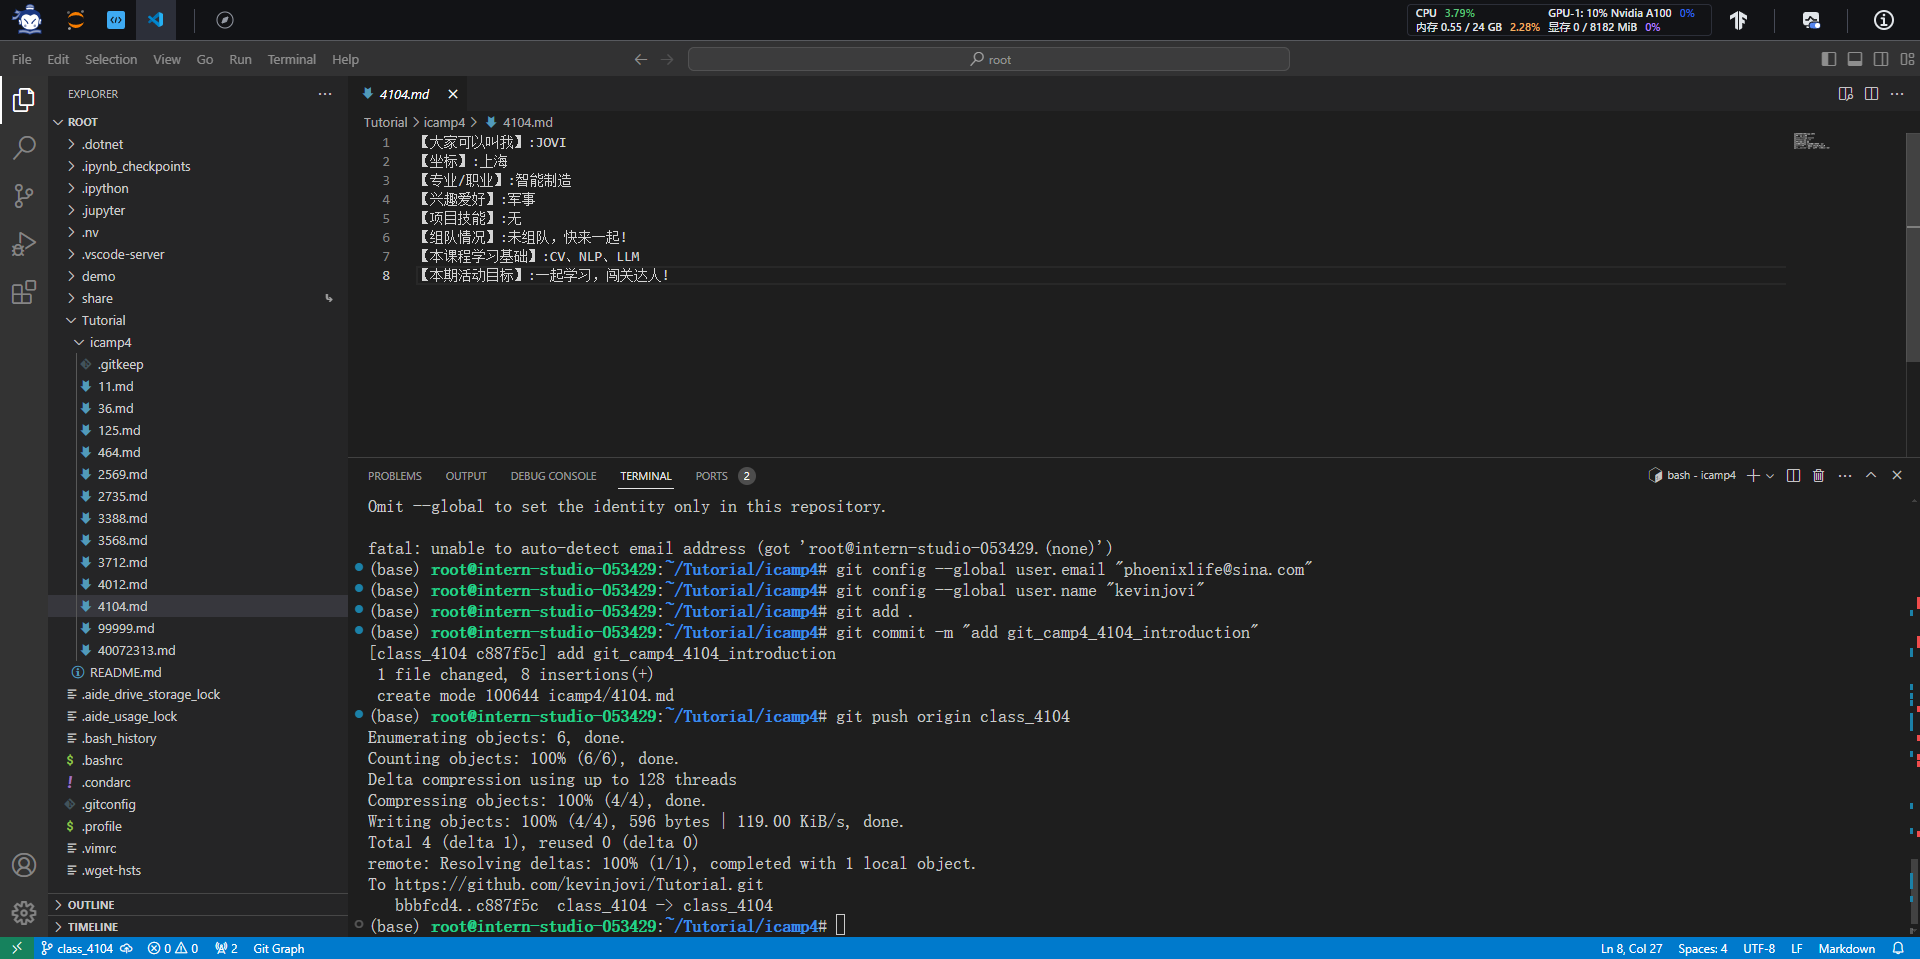Open terminal panel more actions ellipsis
Screen dimensions: 1920x959
(x=1845, y=476)
